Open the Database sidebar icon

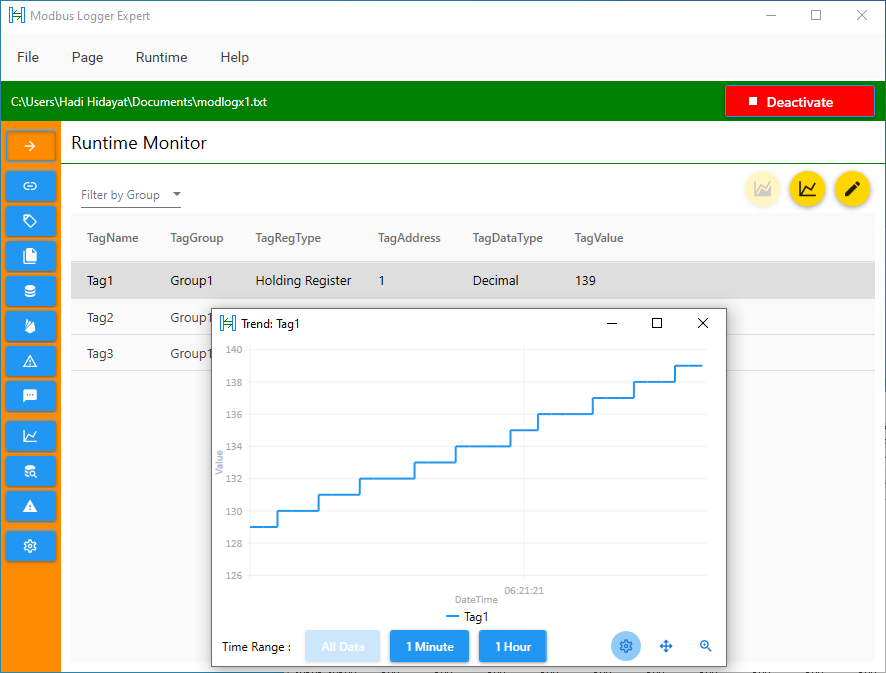click(x=31, y=291)
